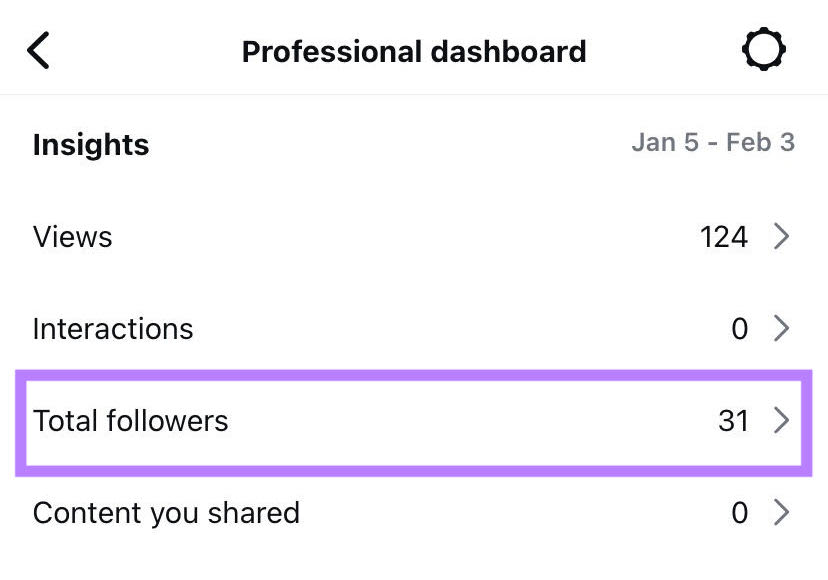Select the Insights section heading

pyautogui.click(x=90, y=145)
